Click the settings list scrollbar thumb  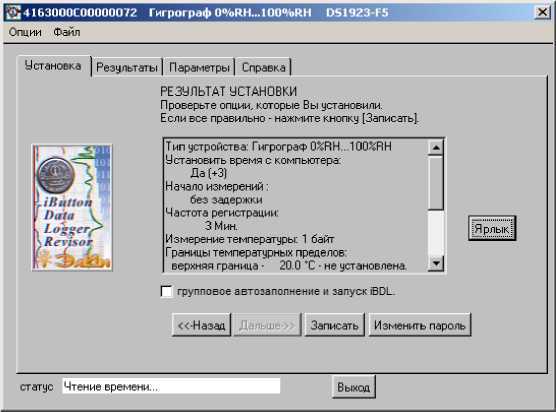click(436, 183)
